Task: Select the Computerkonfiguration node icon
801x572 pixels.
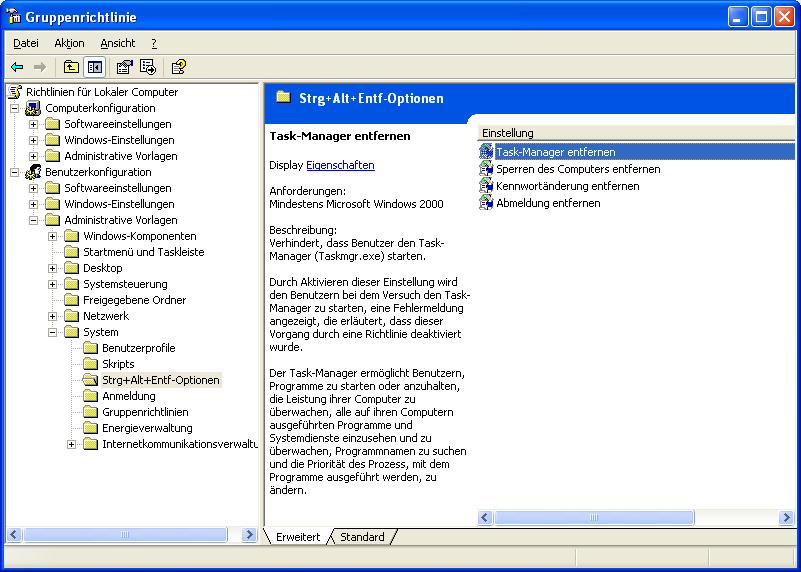Action: (x=33, y=108)
